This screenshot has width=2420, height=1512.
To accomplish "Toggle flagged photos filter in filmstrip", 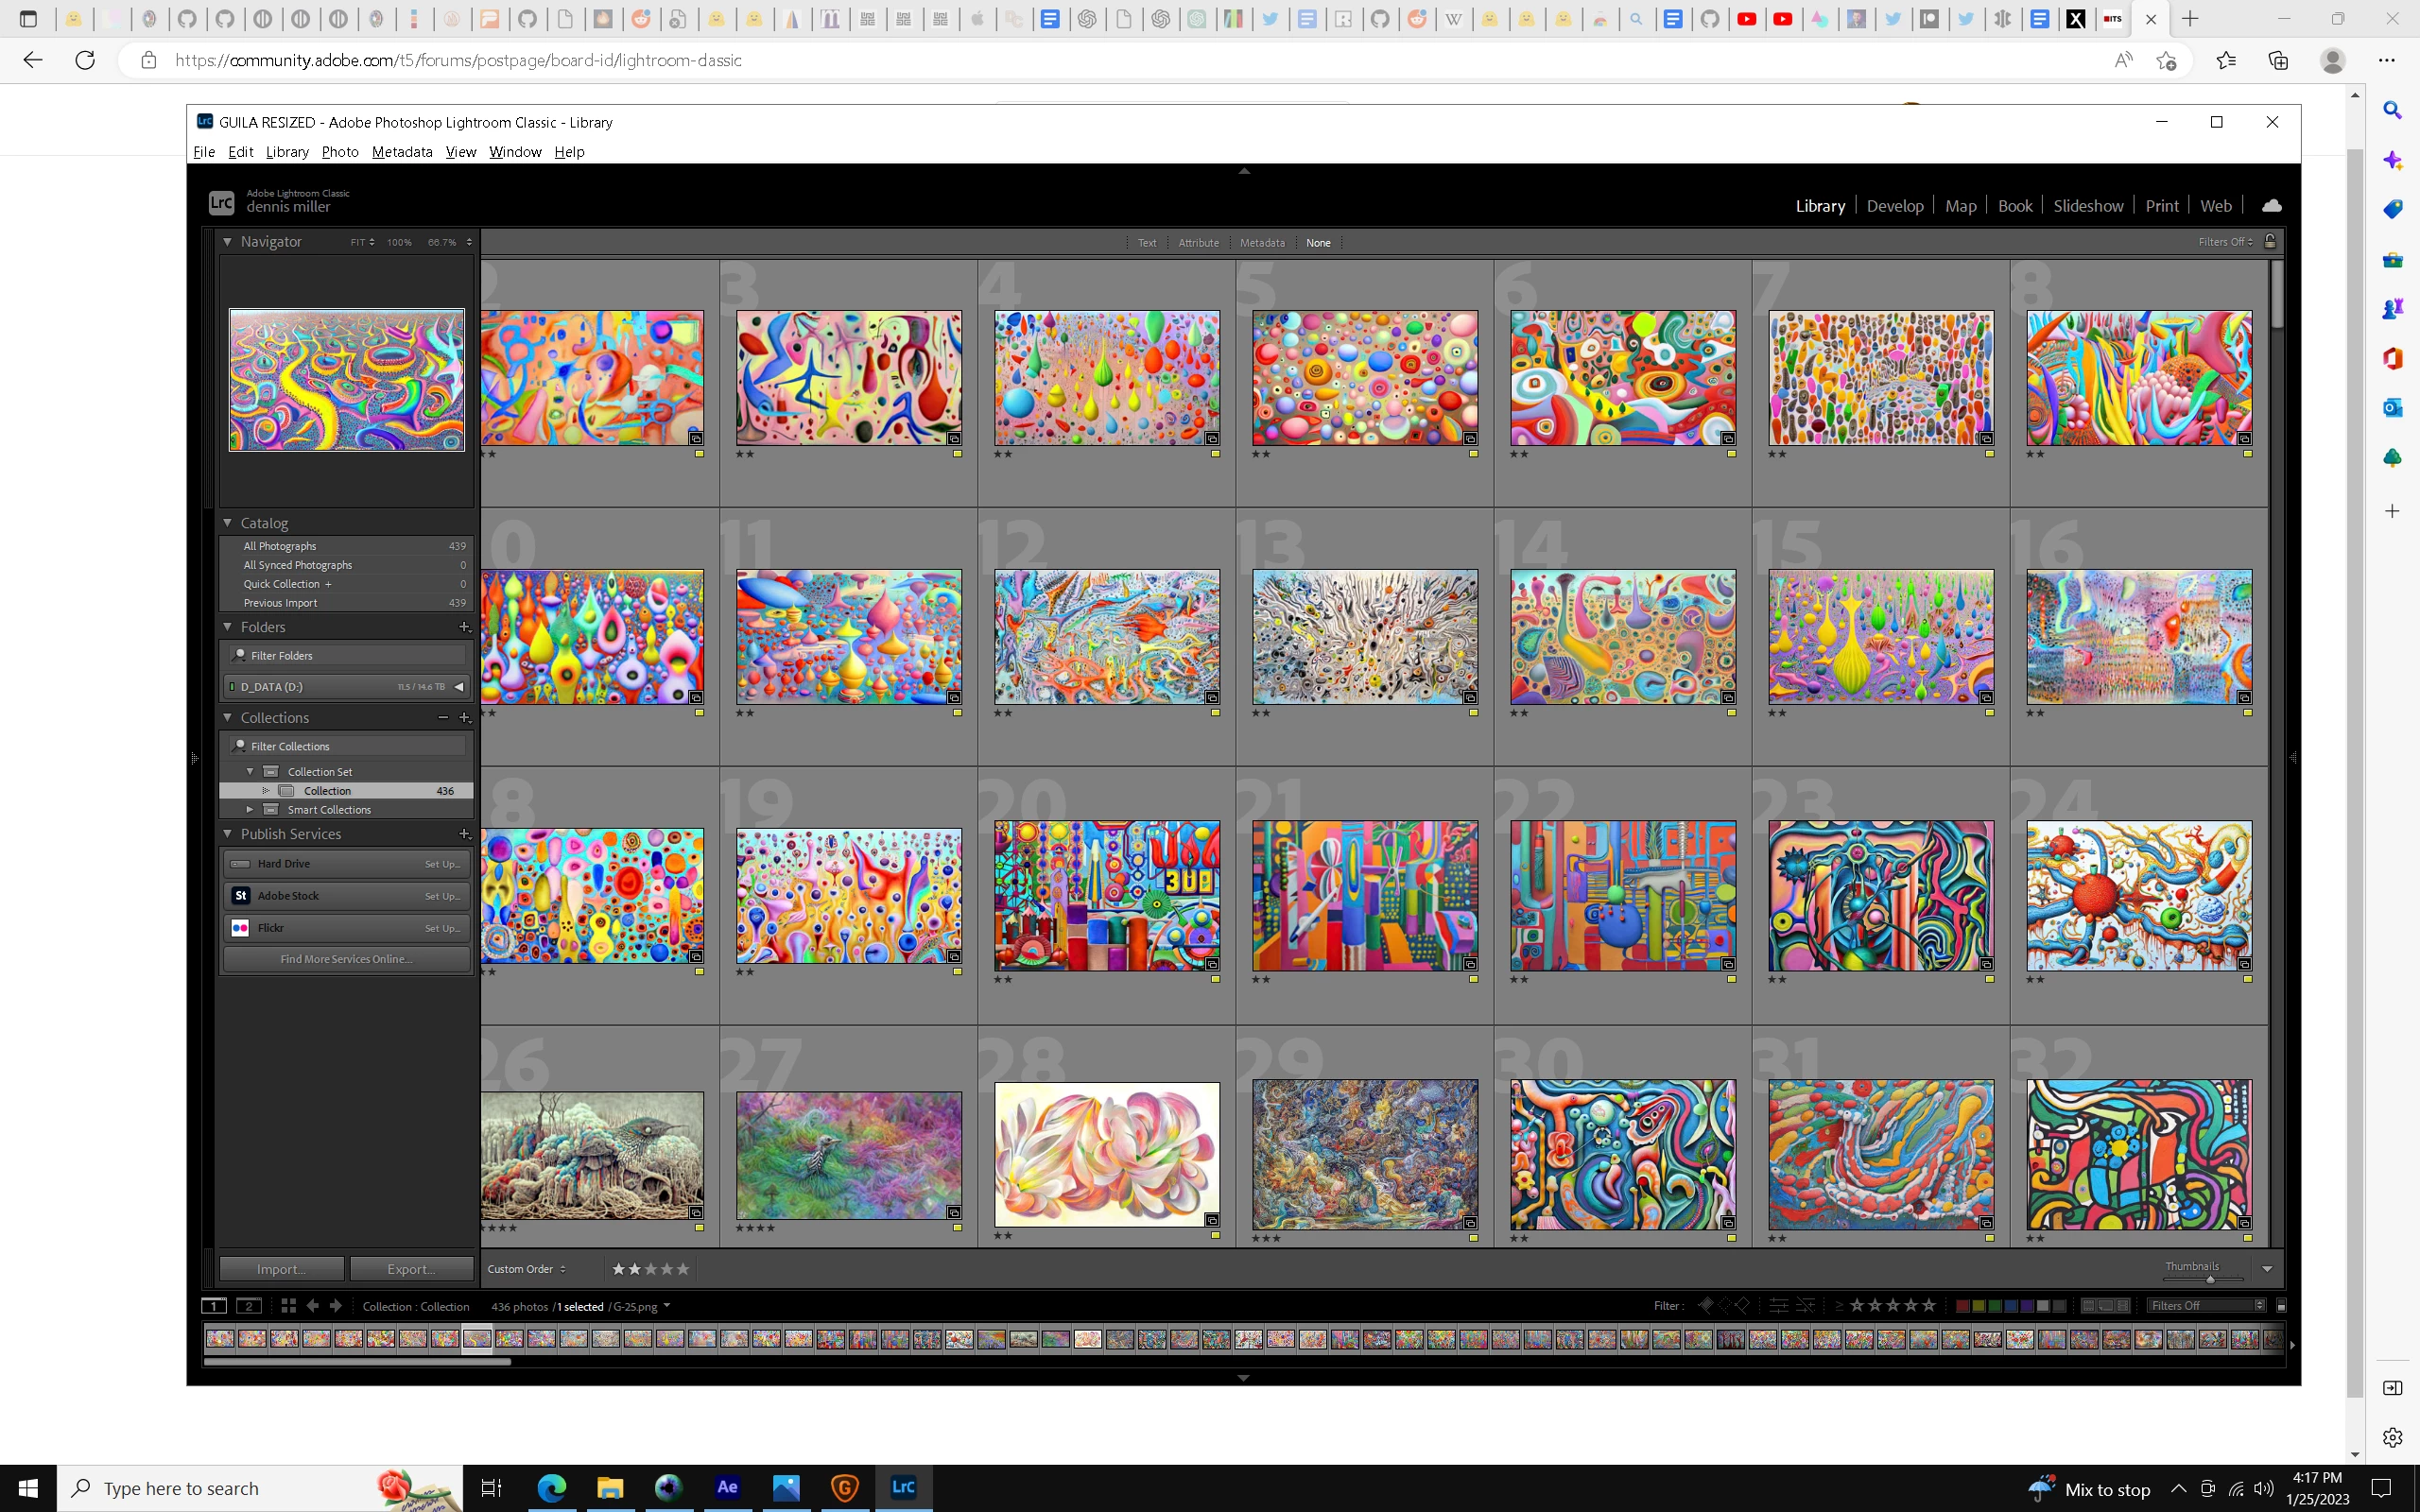I will [x=1706, y=1306].
